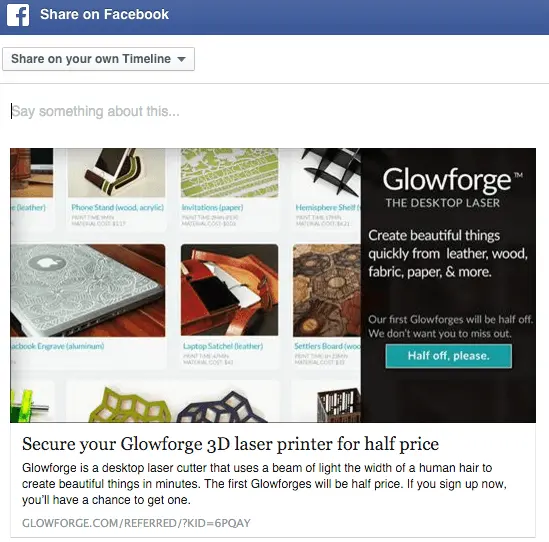
Task: Select the Macbook Engrave aluminum thumbnail
Action: point(88,290)
